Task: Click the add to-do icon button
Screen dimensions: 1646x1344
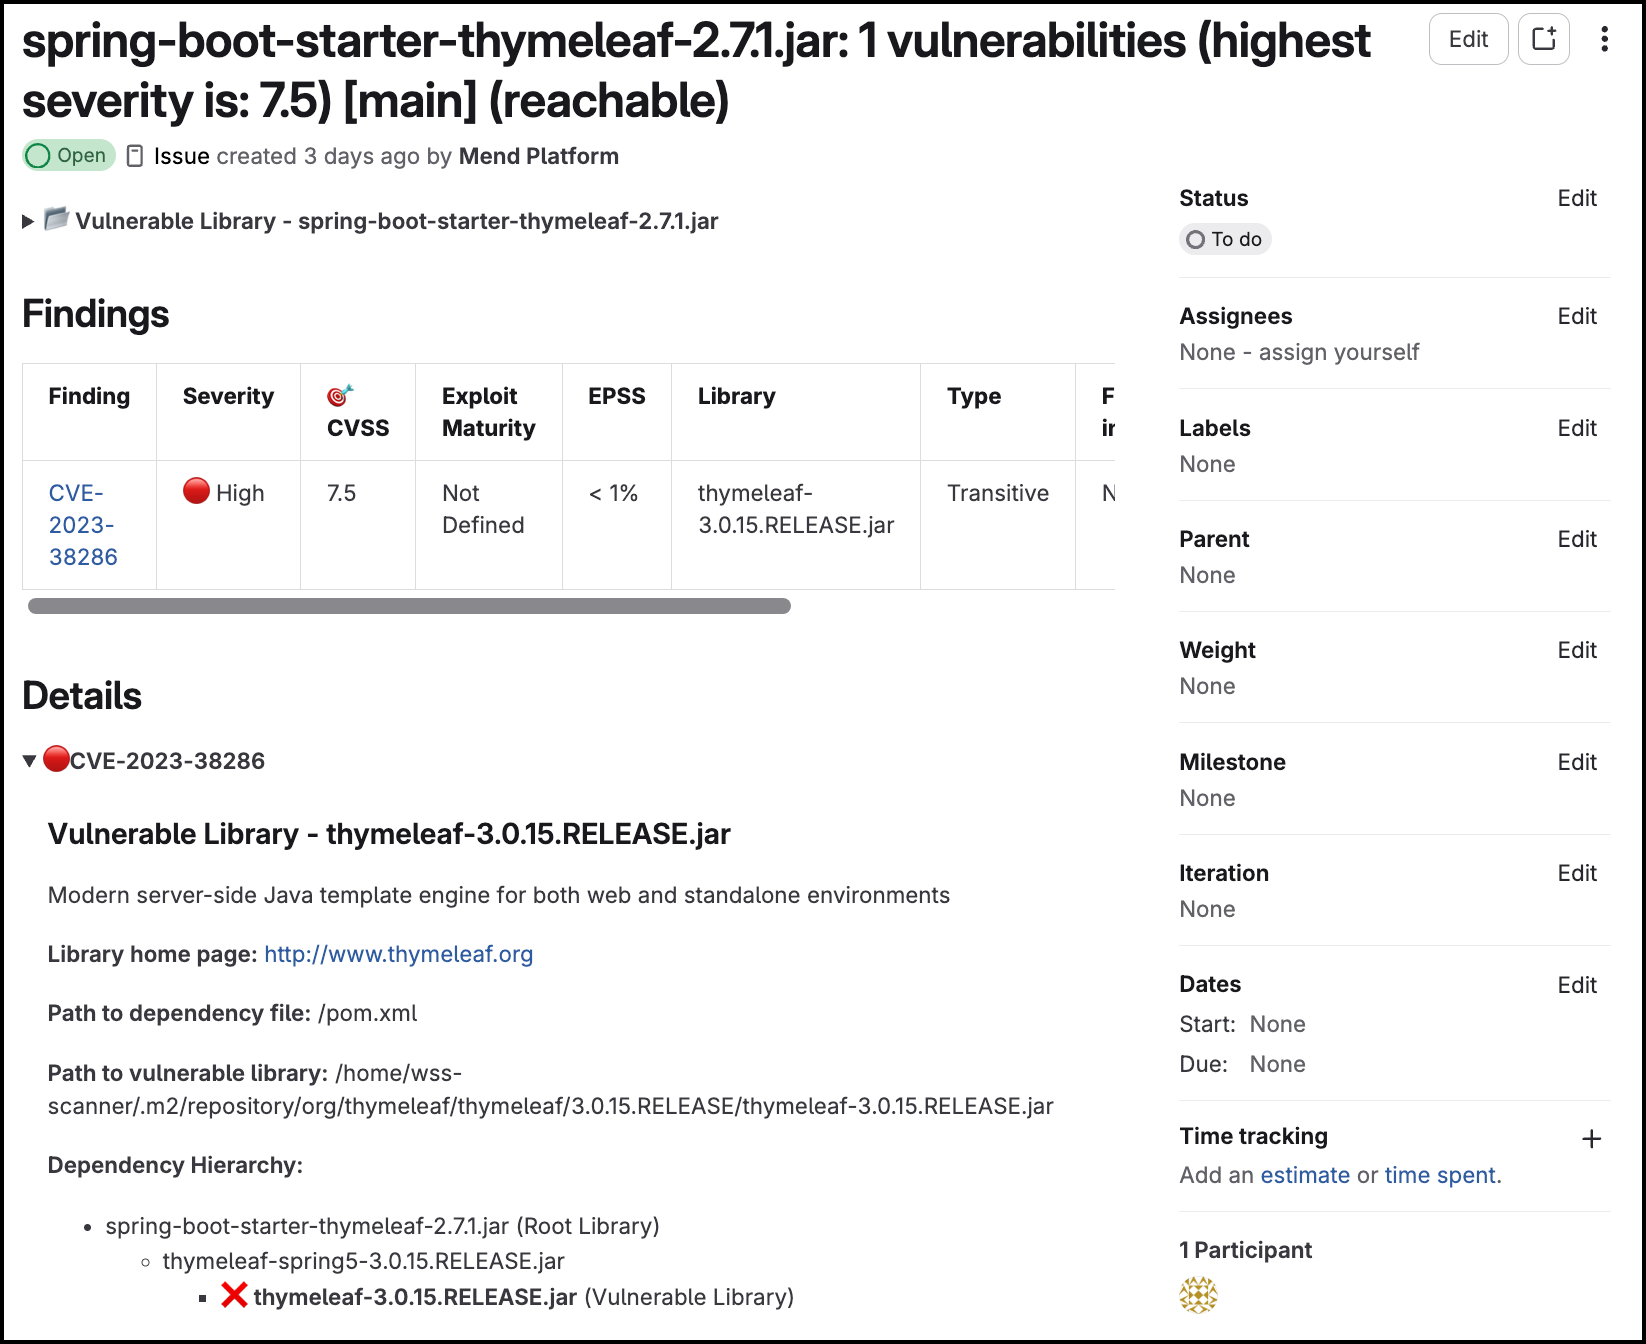Action: point(1544,39)
